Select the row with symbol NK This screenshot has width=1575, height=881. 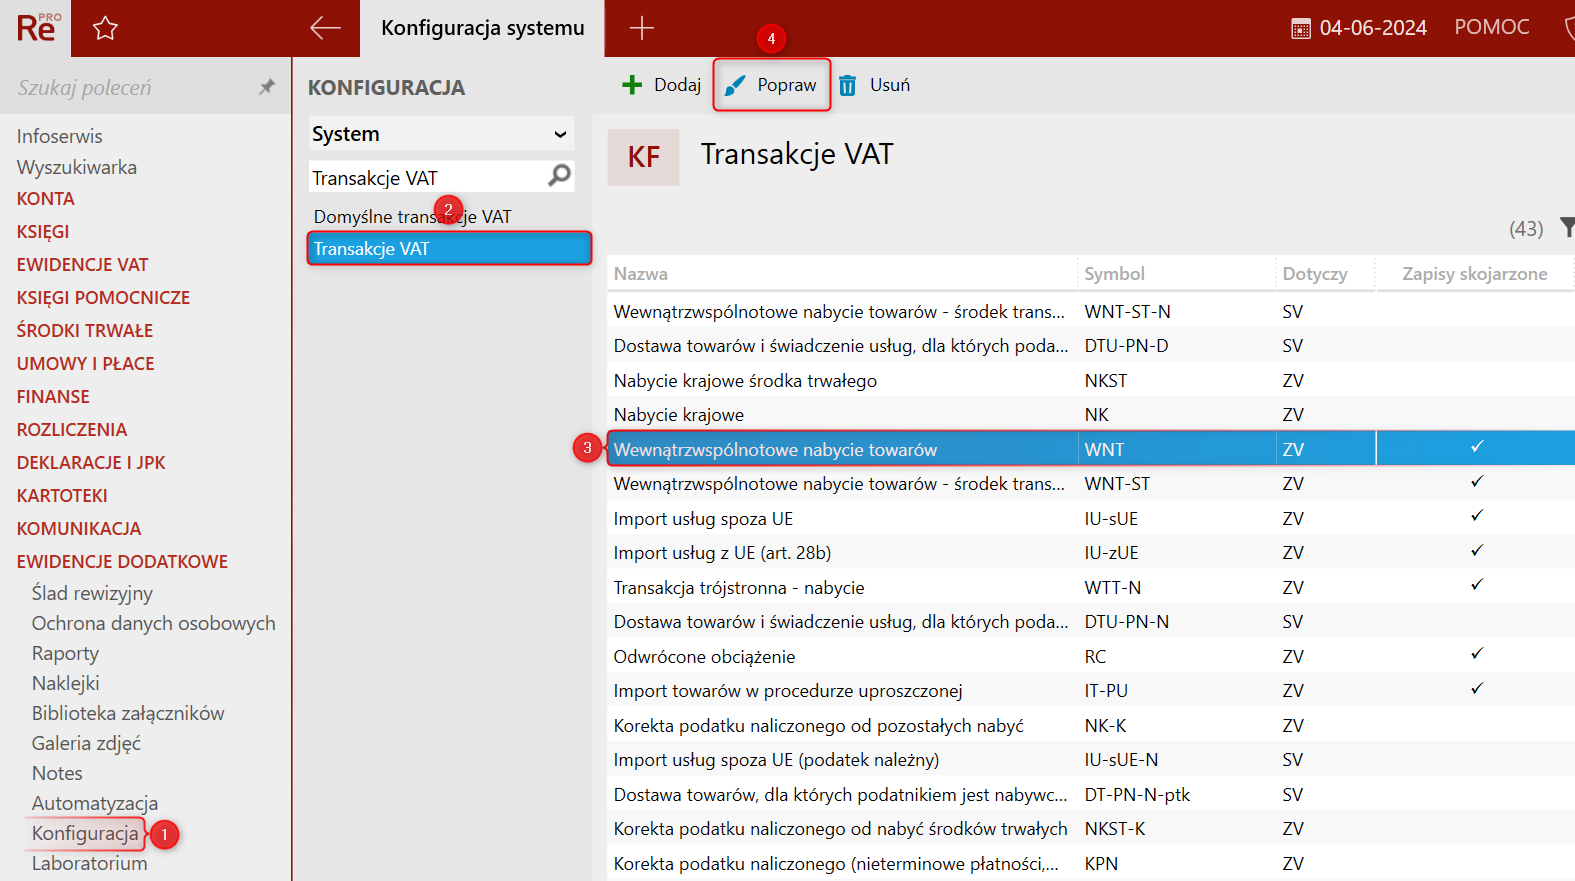coord(1091,415)
